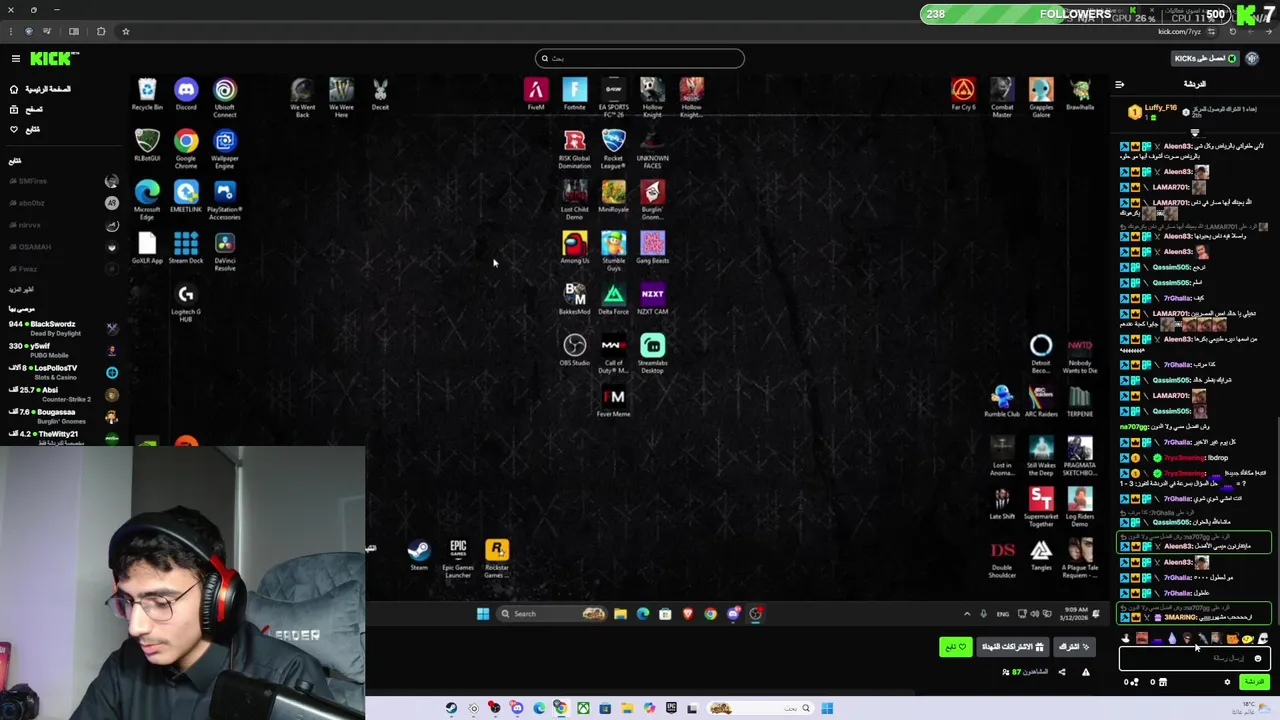
Task: Open RLBotGUI desktop icon
Action: point(147,146)
